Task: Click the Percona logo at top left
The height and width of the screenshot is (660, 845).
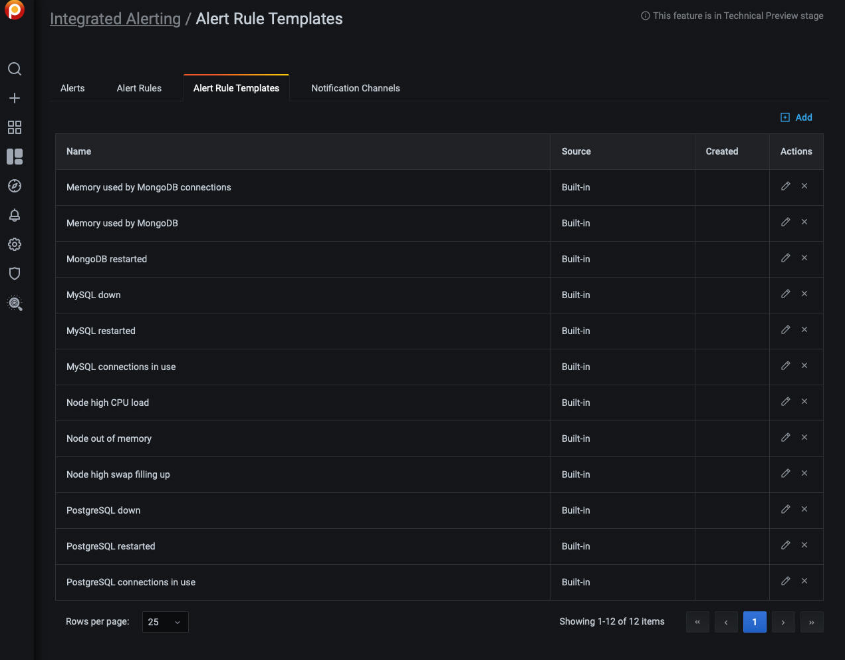Action: (15, 10)
